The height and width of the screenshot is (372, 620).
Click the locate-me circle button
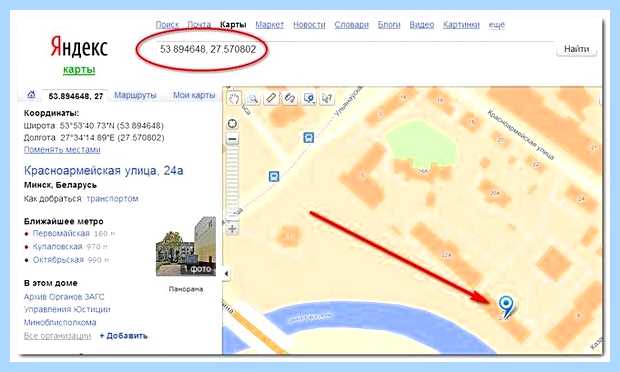pos(232,124)
